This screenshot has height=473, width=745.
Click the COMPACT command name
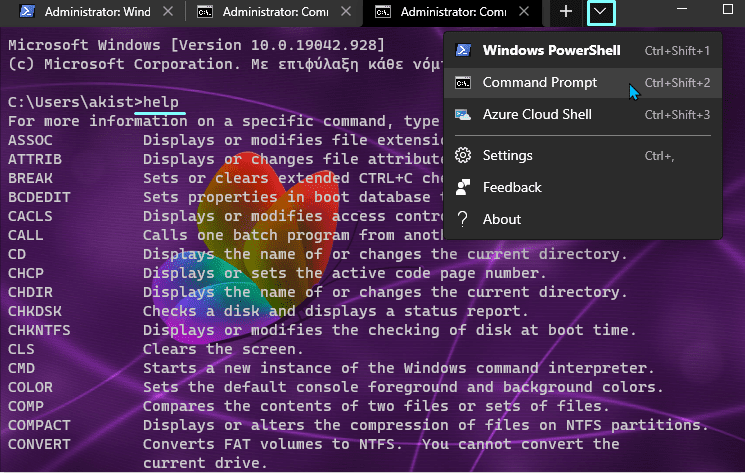[x=39, y=425]
